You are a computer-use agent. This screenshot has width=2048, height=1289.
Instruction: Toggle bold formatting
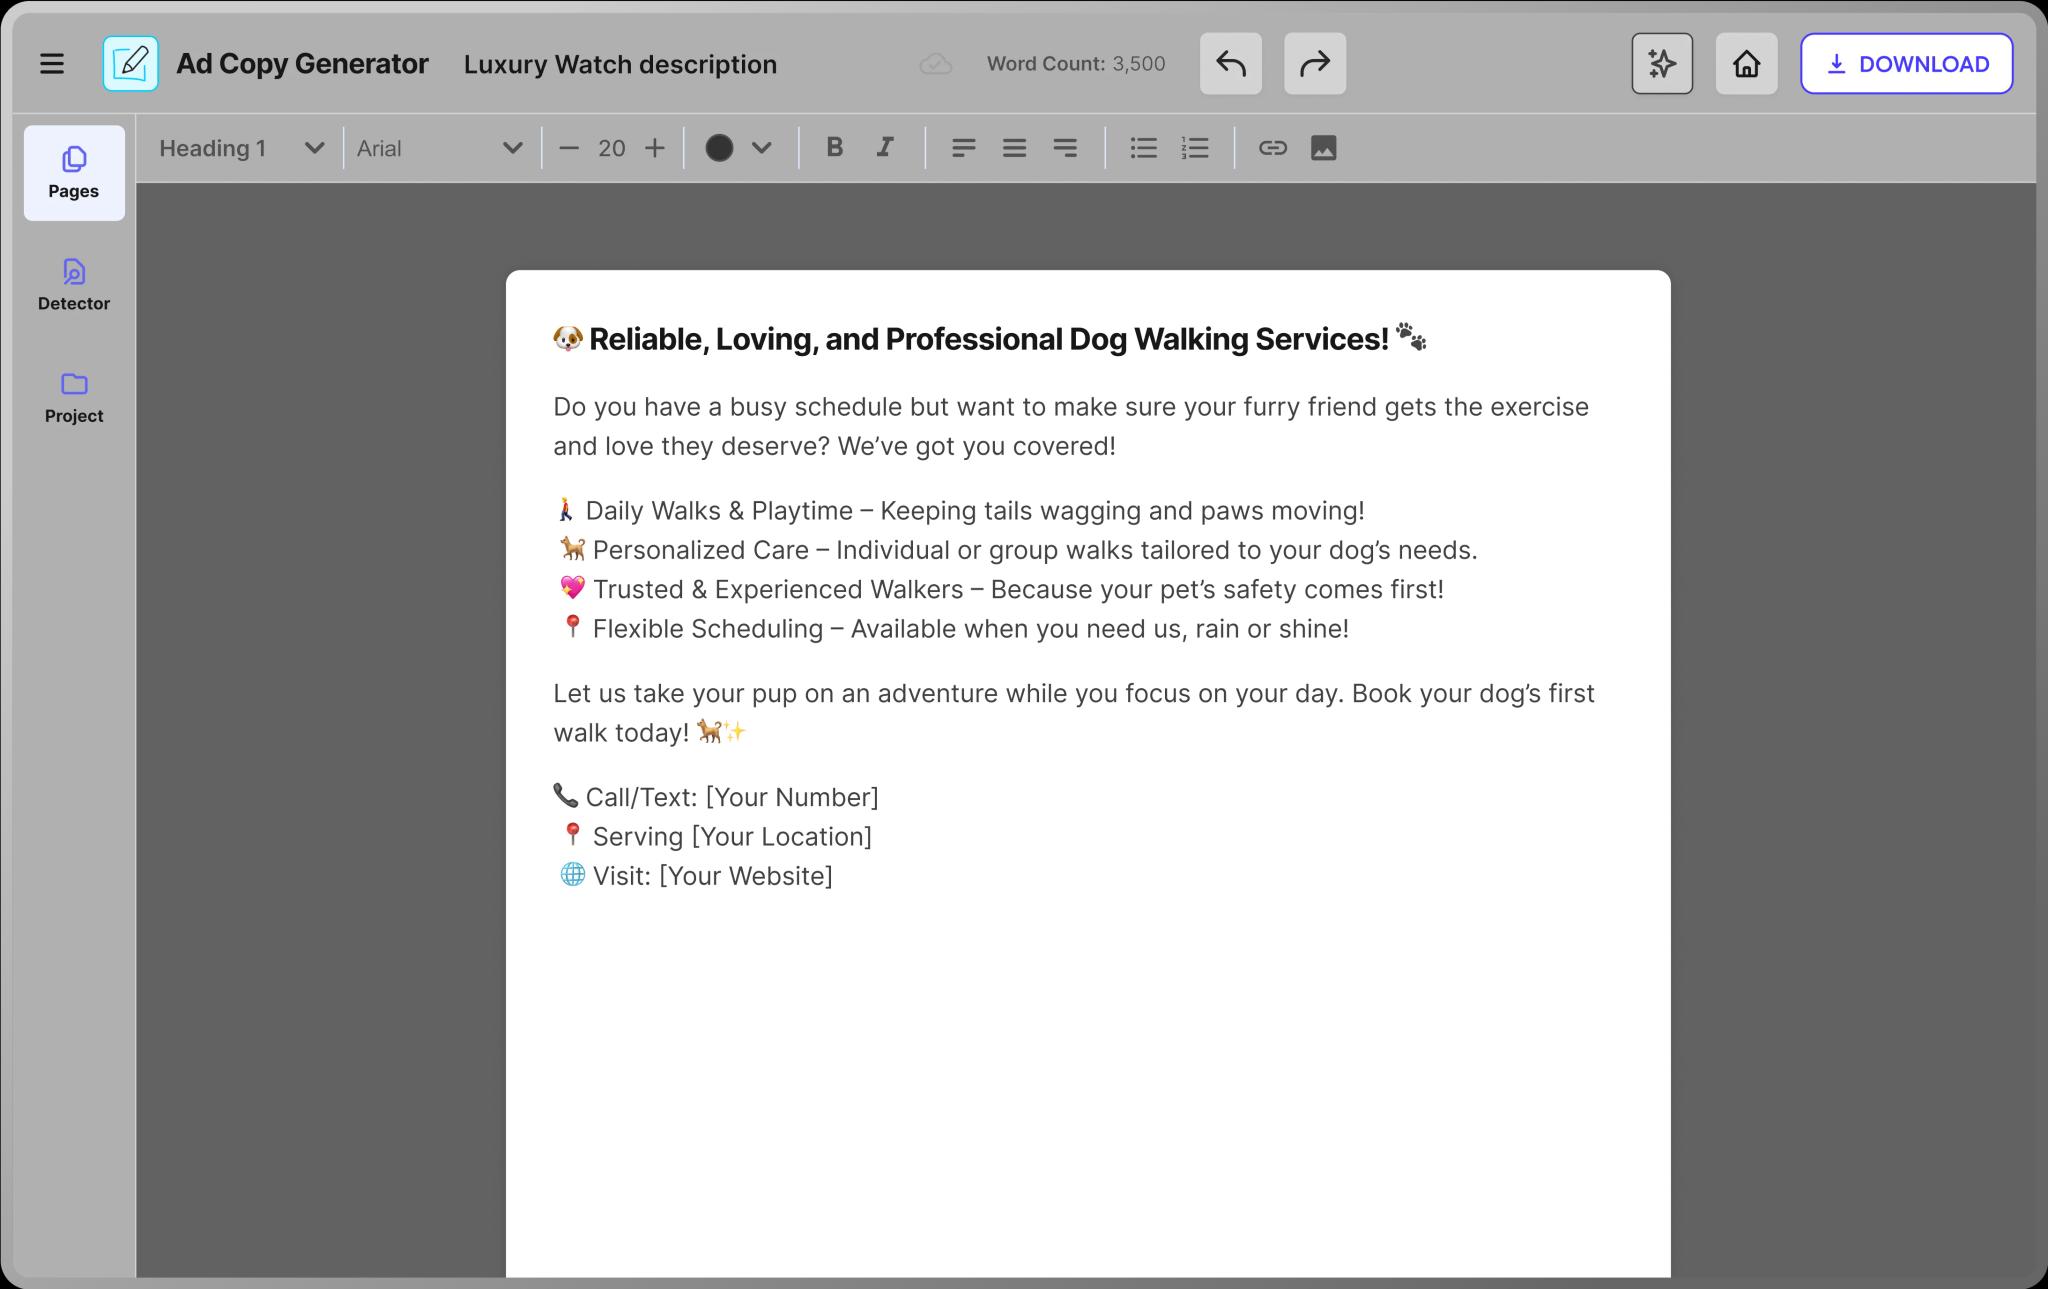point(834,148)
